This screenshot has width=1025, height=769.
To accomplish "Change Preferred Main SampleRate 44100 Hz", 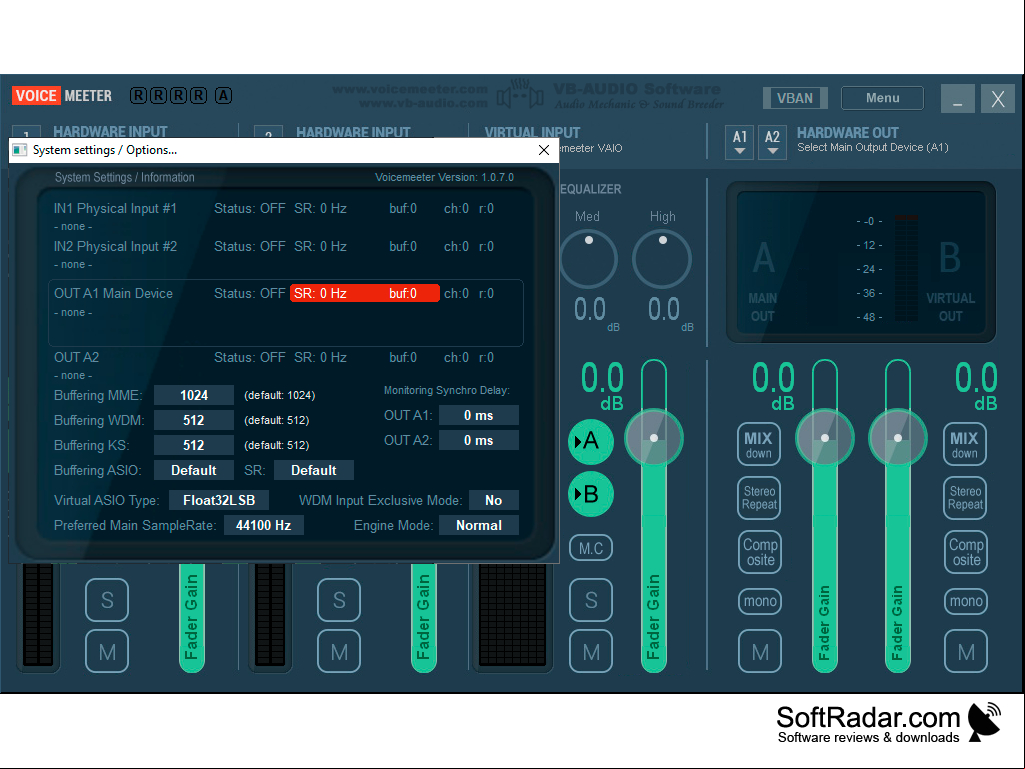I will tap(263, 525).
